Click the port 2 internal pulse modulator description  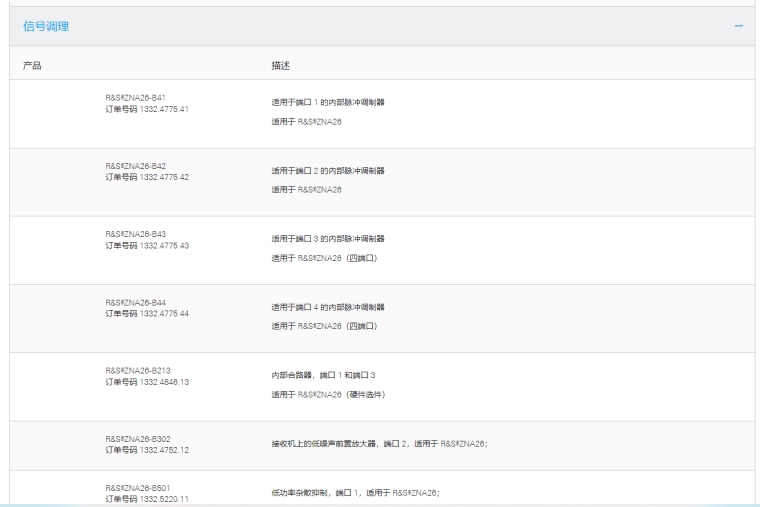[x=328, y=170]
